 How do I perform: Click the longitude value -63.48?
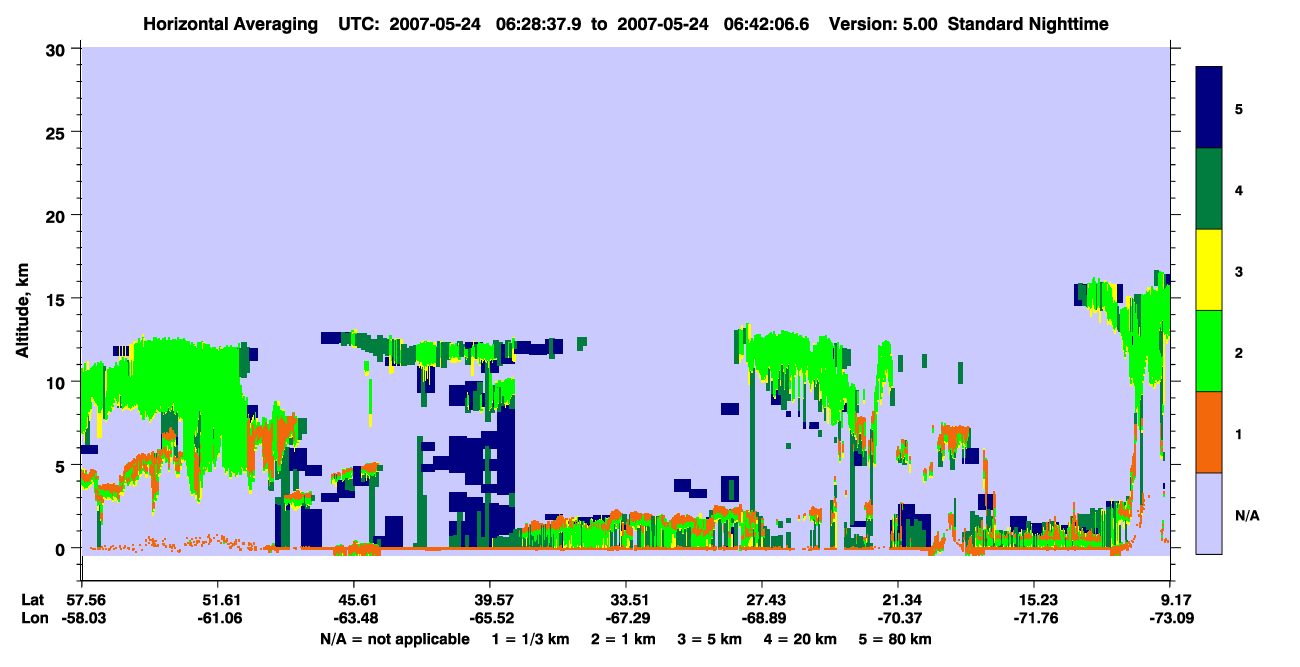coord(354,618)
